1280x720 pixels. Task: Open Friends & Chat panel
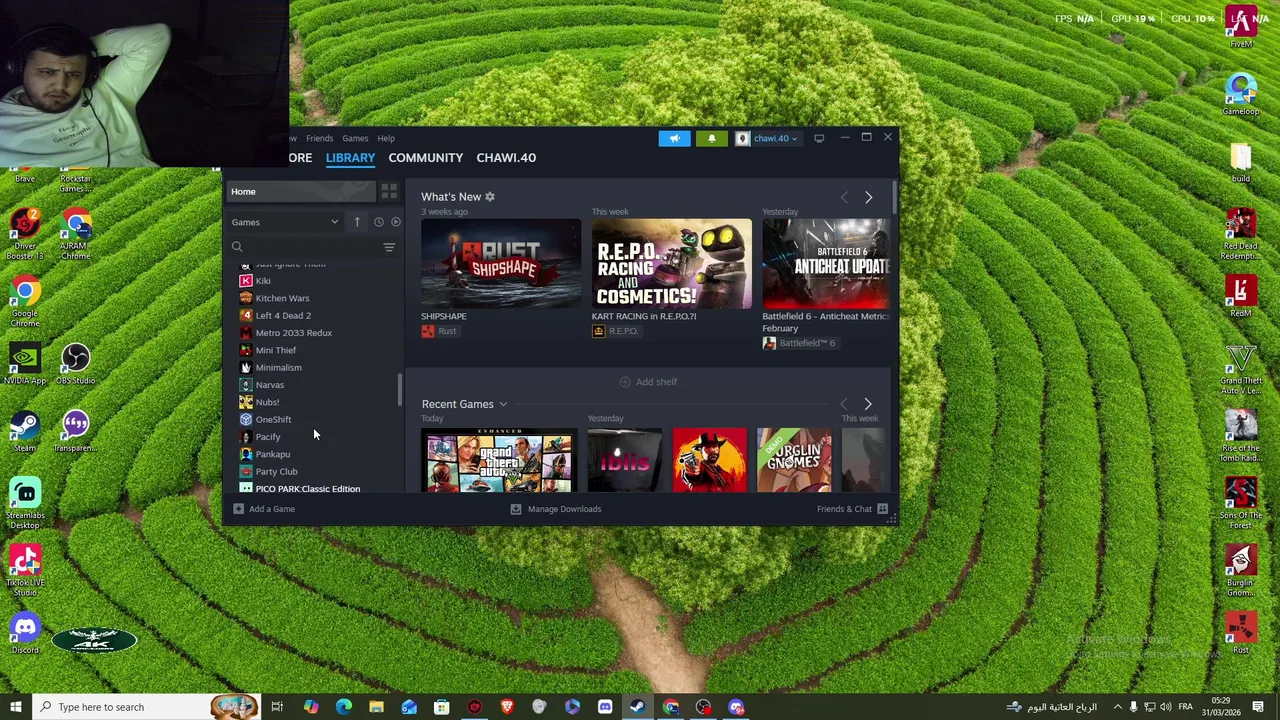(852, 509)
